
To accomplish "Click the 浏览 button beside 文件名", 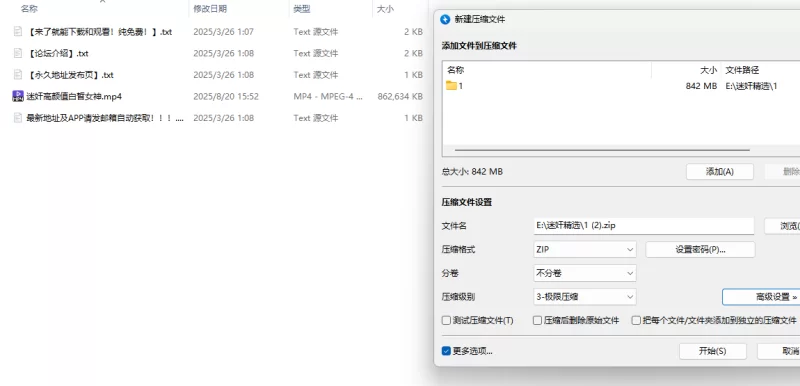I will click(x=782, y=226).
